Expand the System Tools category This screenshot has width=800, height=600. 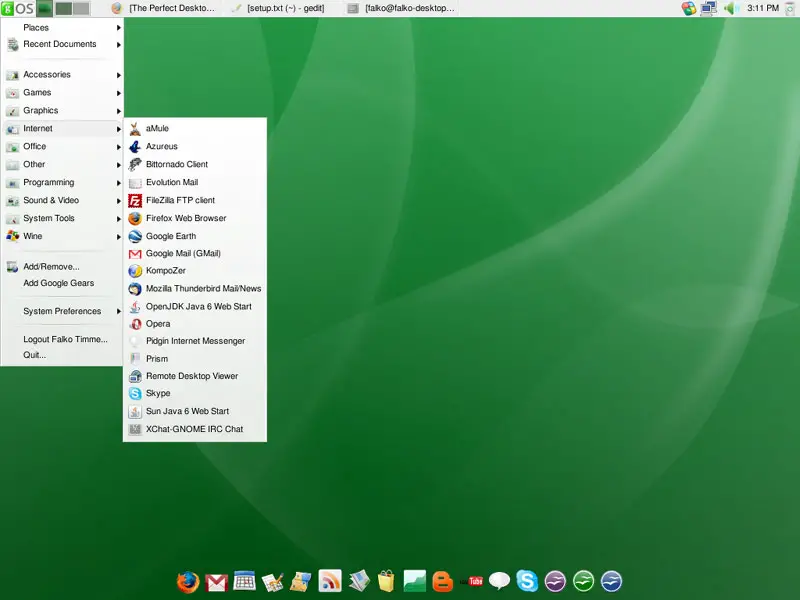point(62,218)
